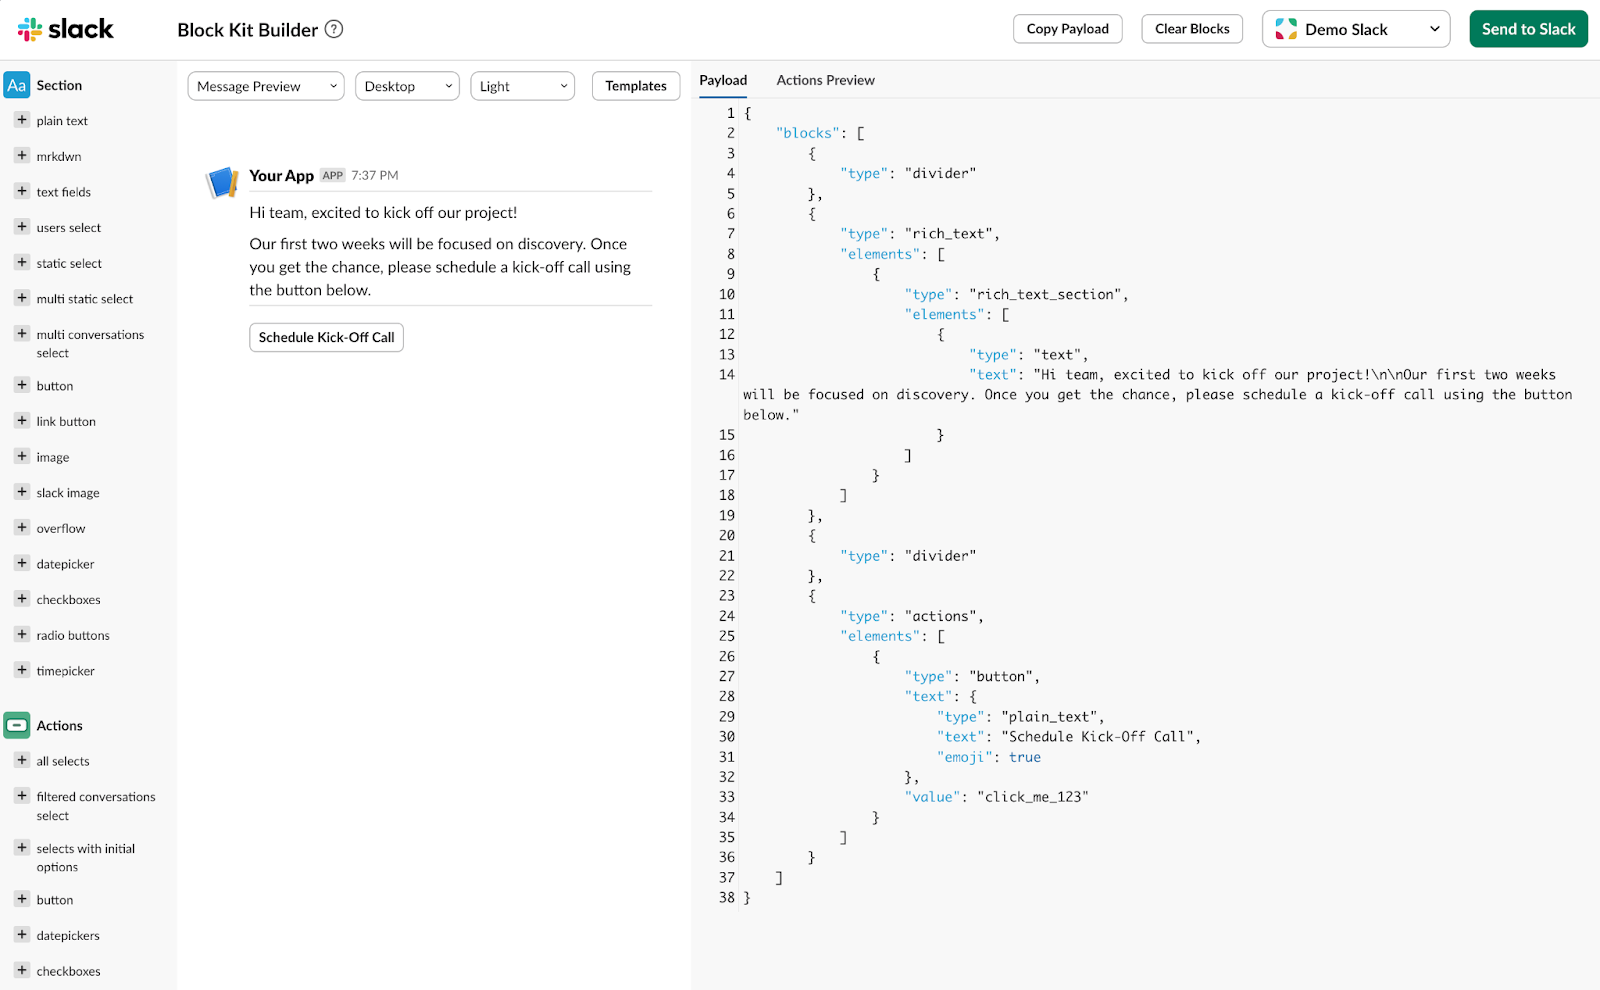Open the Light theme dropdown

(523, 86)
